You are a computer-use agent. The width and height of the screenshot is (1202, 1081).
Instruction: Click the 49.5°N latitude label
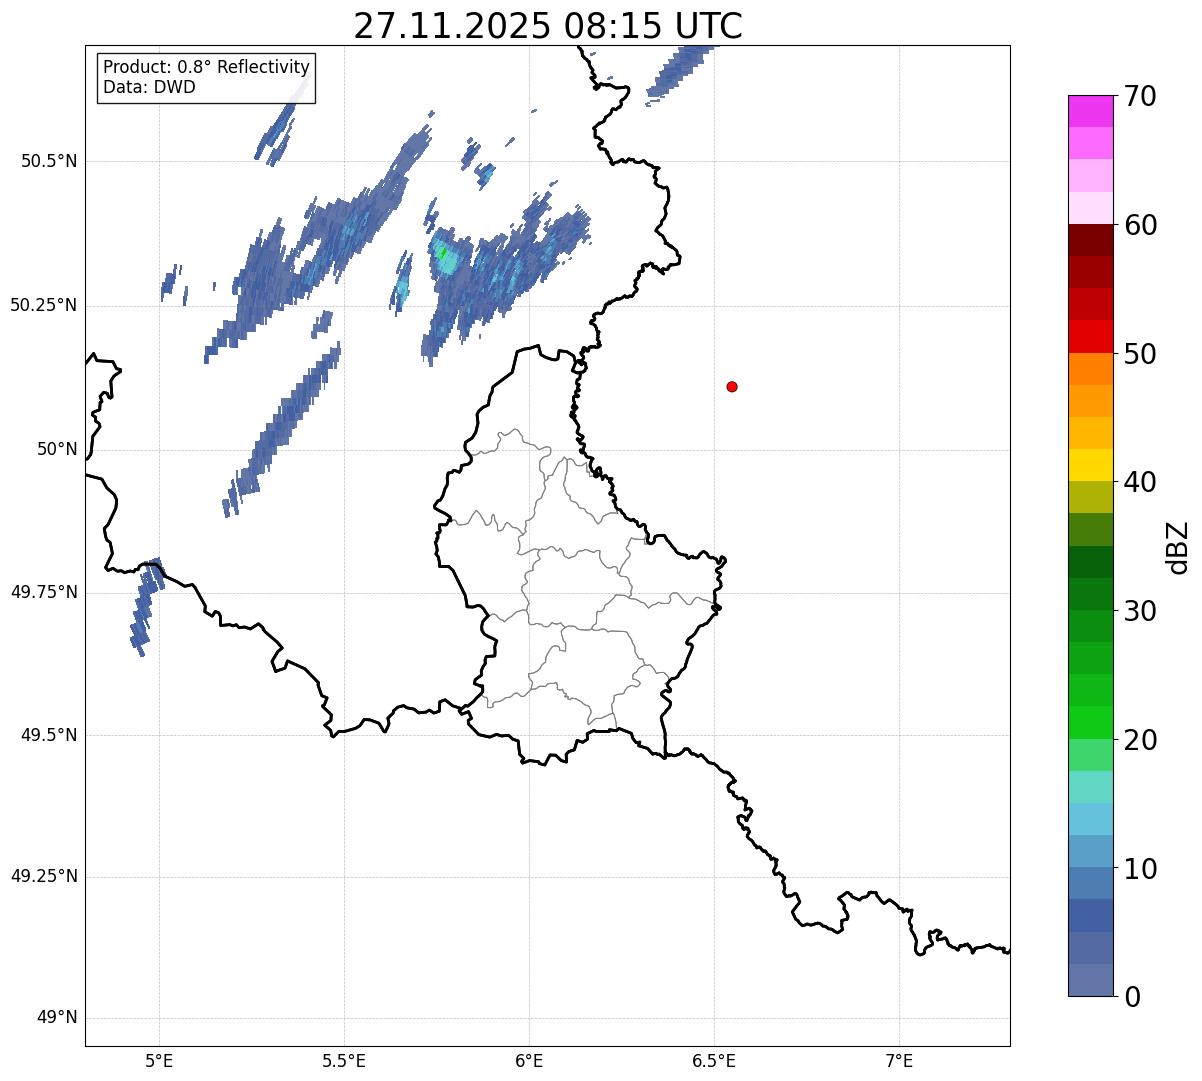click(50, 735)
